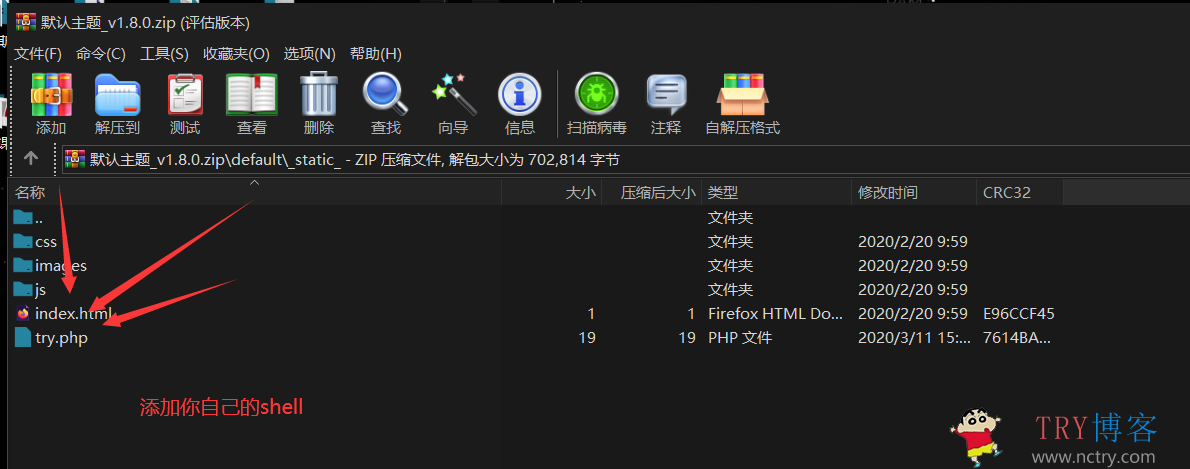Open the 工具(S) menu
1190x469 pixels.
(164, 54)
